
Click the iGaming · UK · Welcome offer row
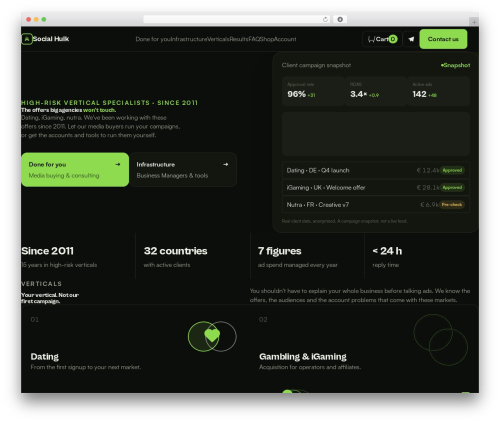(x=376, y=187)
